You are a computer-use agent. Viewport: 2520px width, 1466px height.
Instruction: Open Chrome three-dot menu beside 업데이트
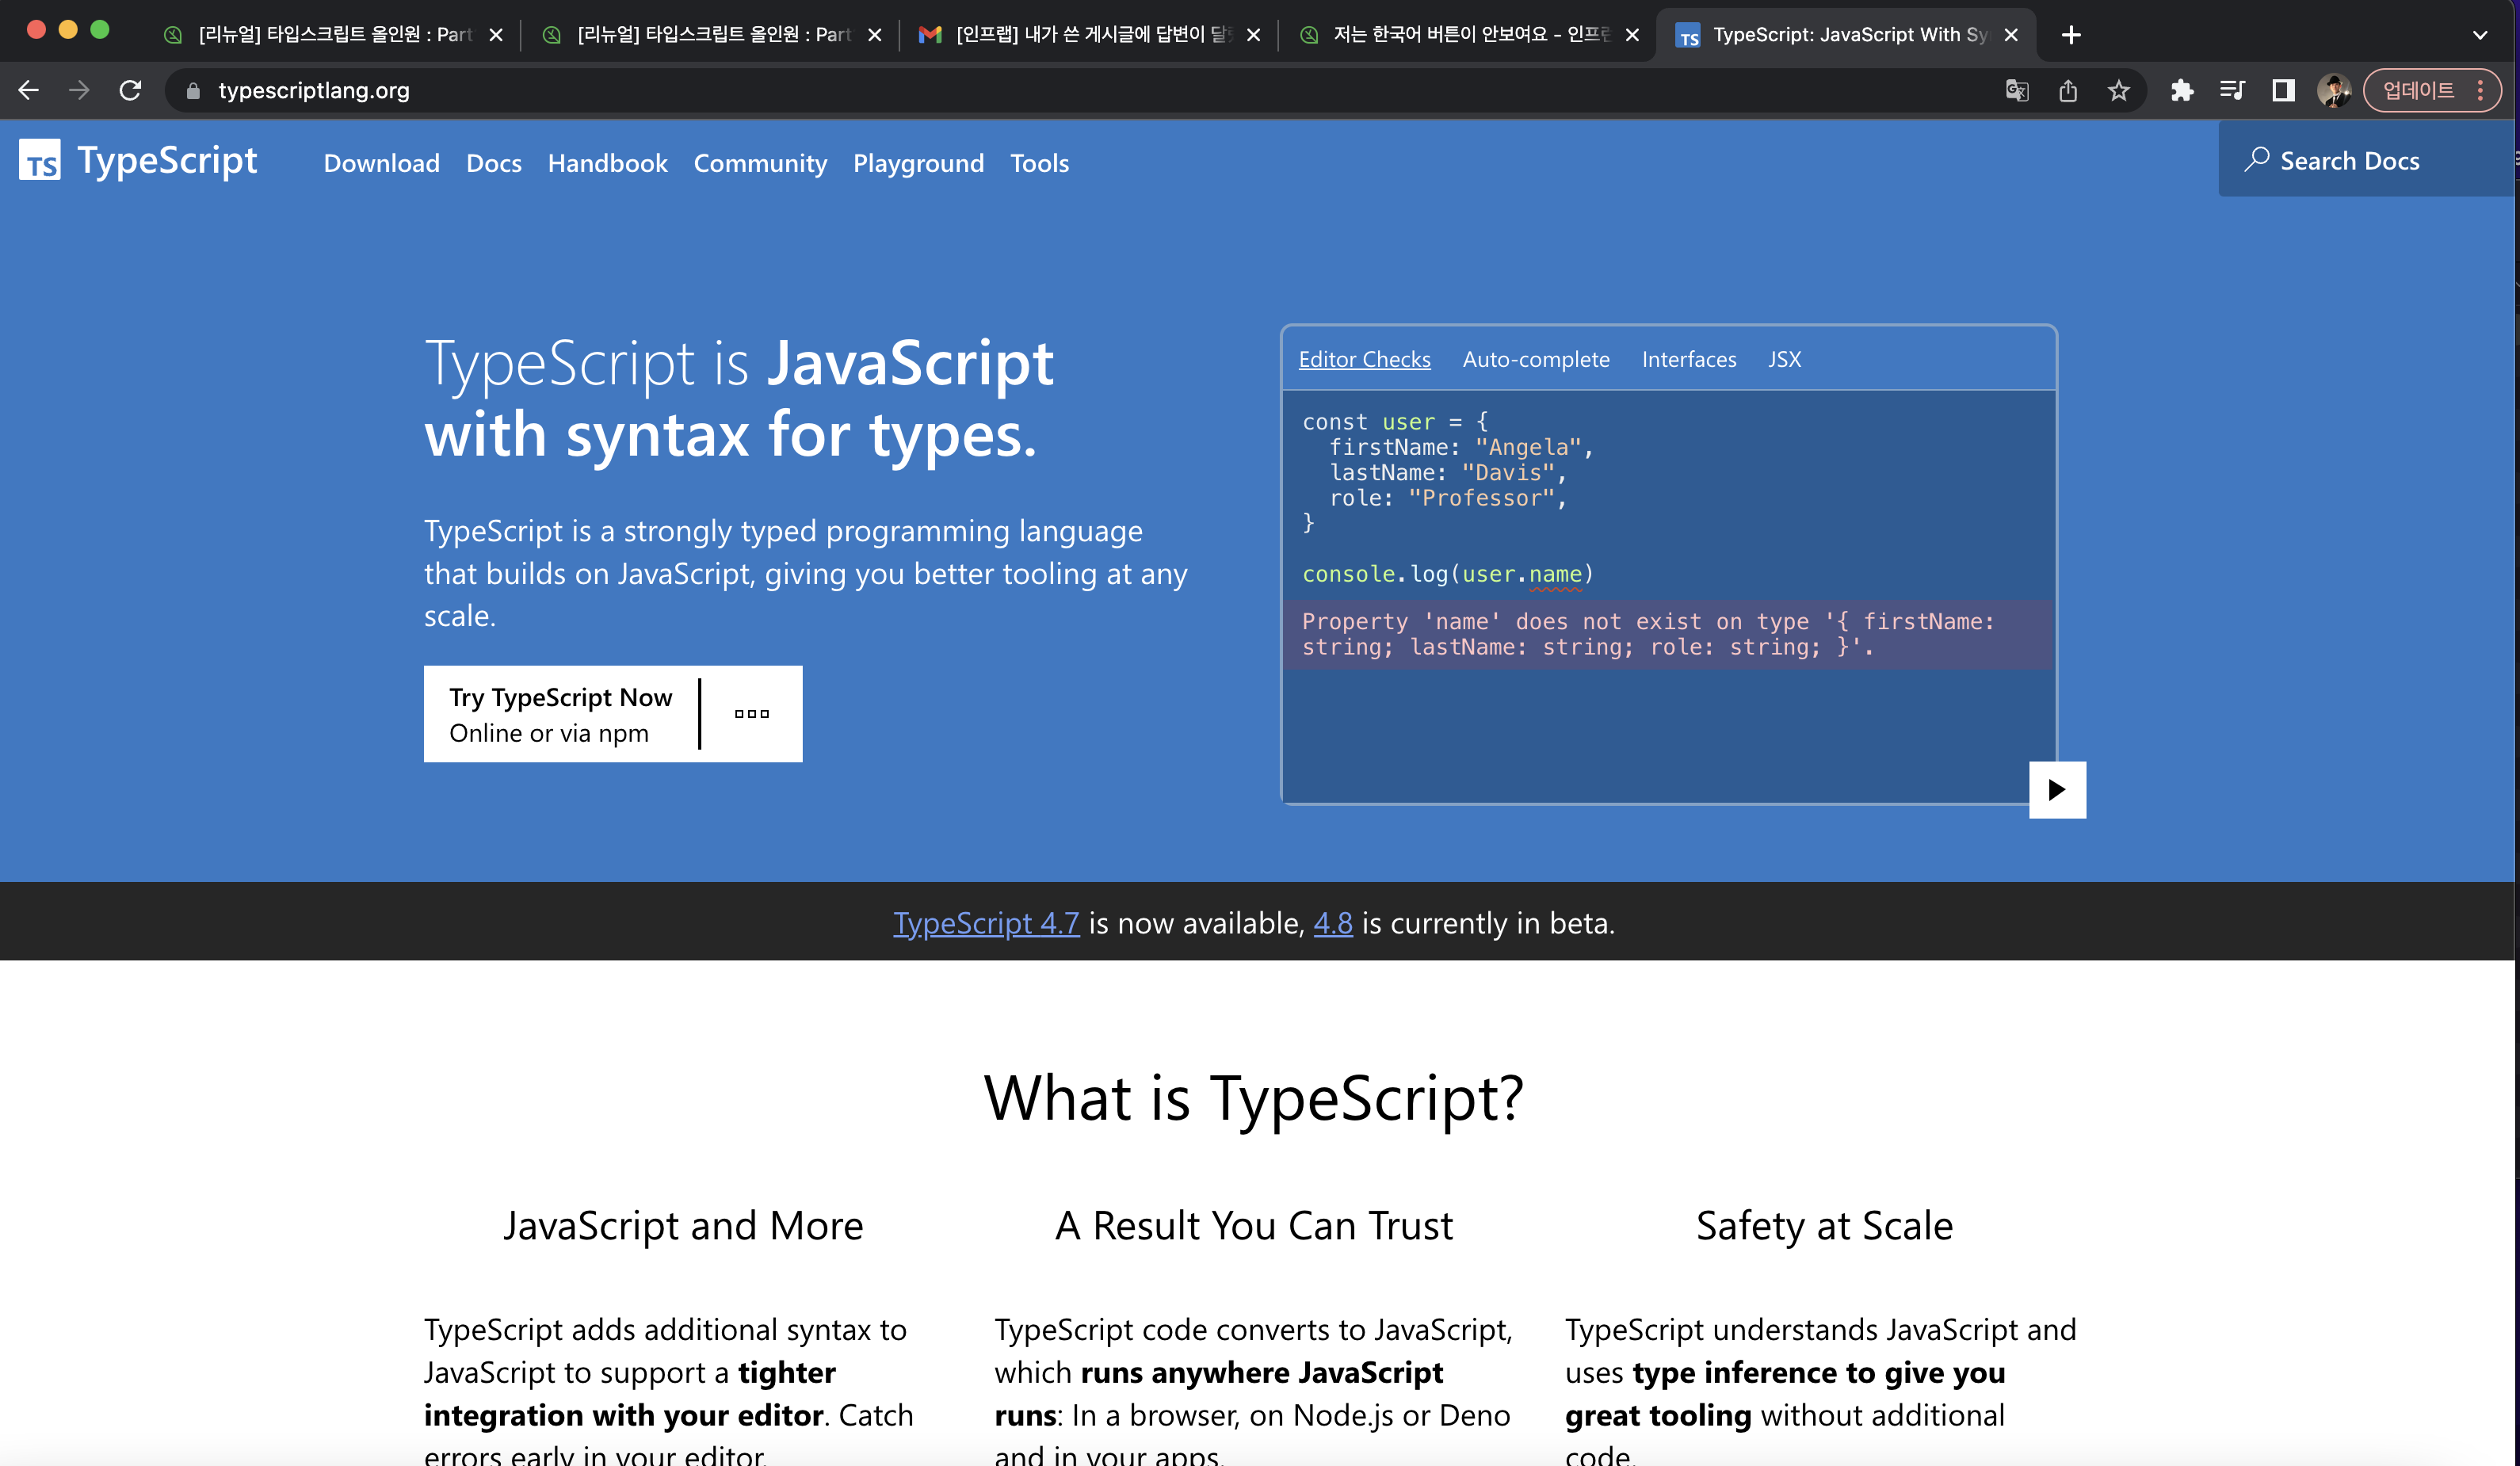[x=2480, y=91]
